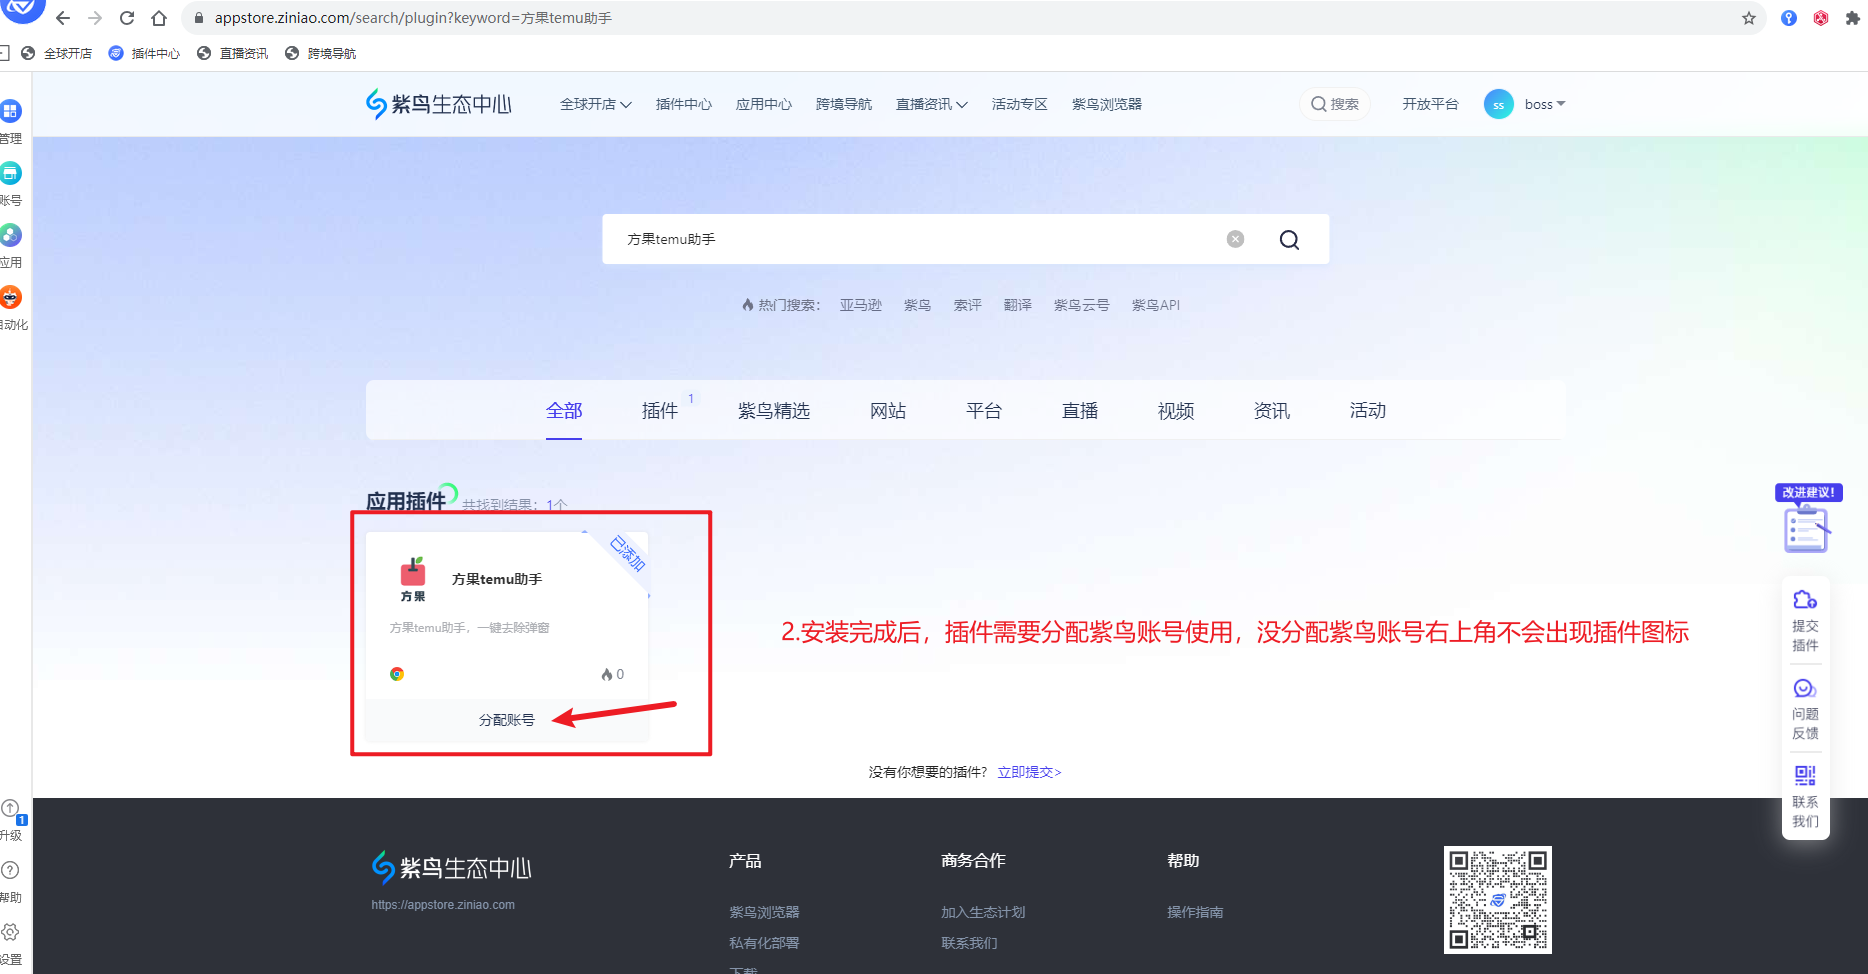Viewport: 1868px width, 974px height.
Task: Select the 全部 results tab
Action: tap(564, 411)
